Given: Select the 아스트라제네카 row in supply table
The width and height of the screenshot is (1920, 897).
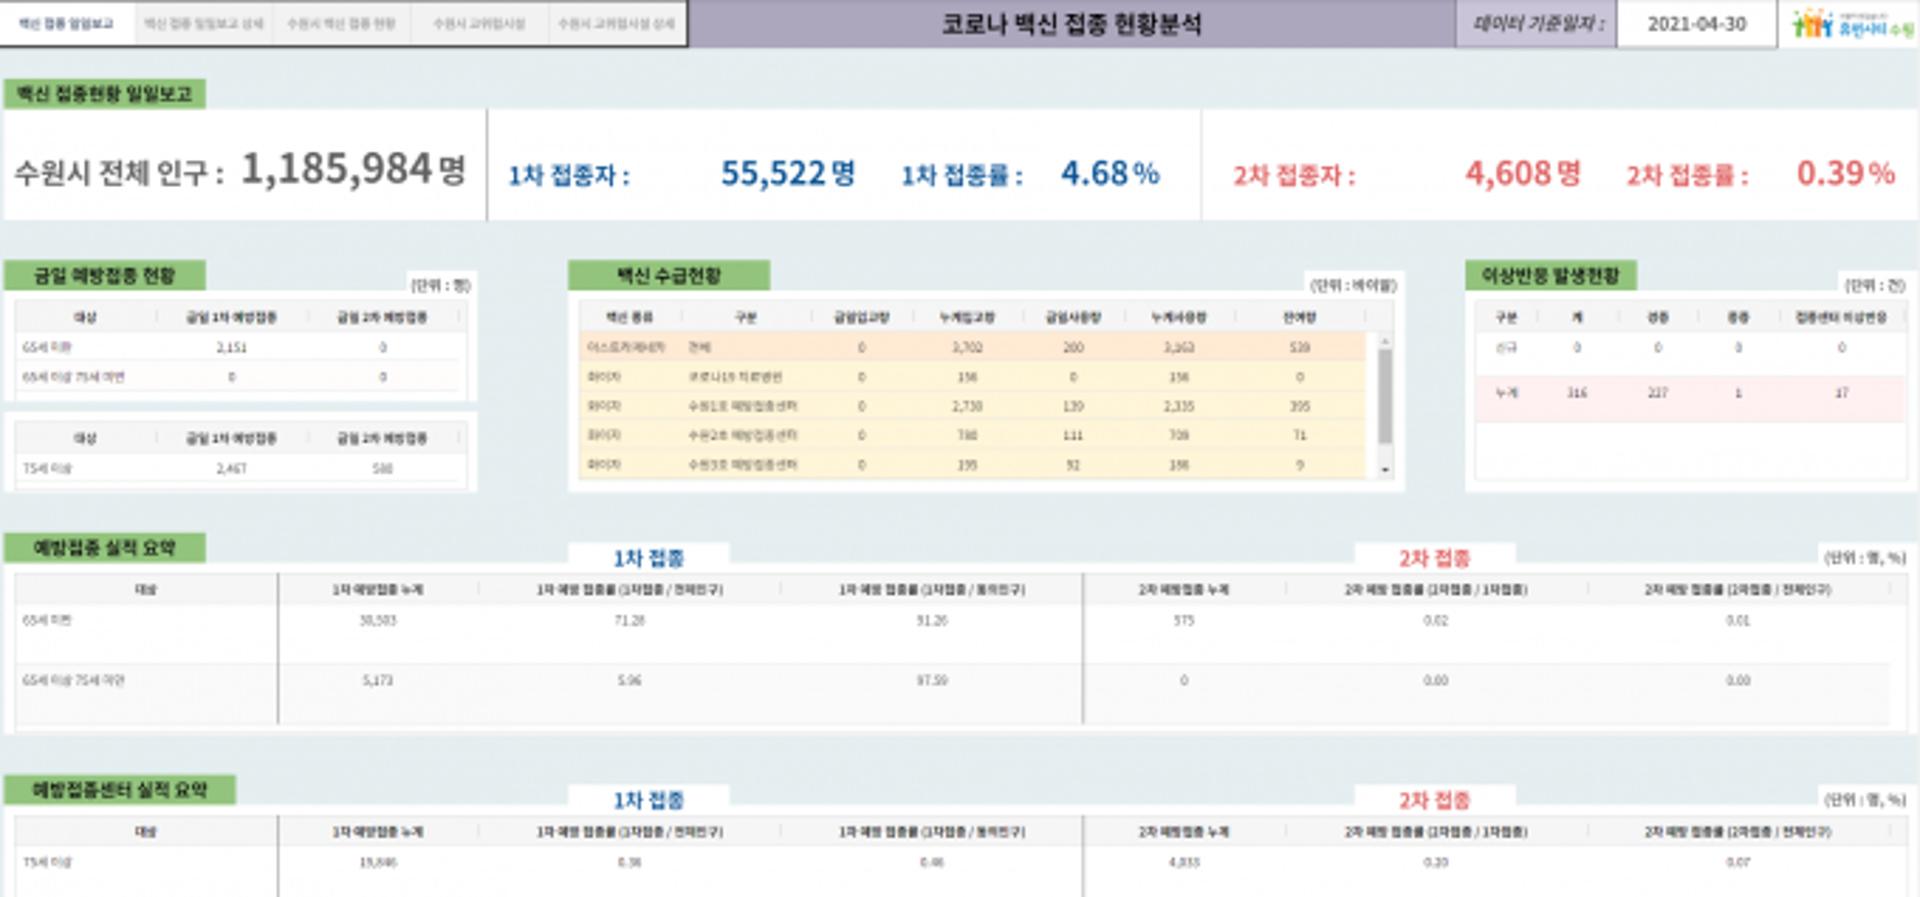Looking at the screenshot, I should coord(973,347).
